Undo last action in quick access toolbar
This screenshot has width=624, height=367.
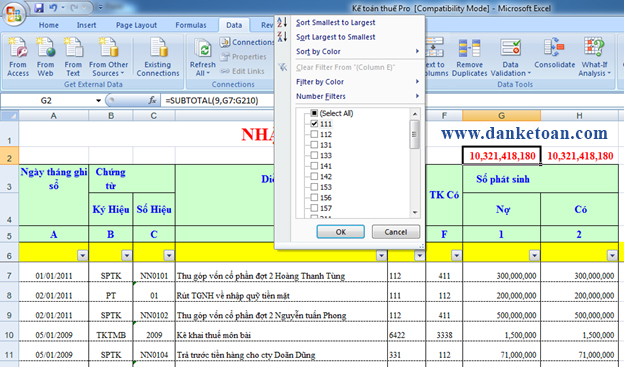53,8
